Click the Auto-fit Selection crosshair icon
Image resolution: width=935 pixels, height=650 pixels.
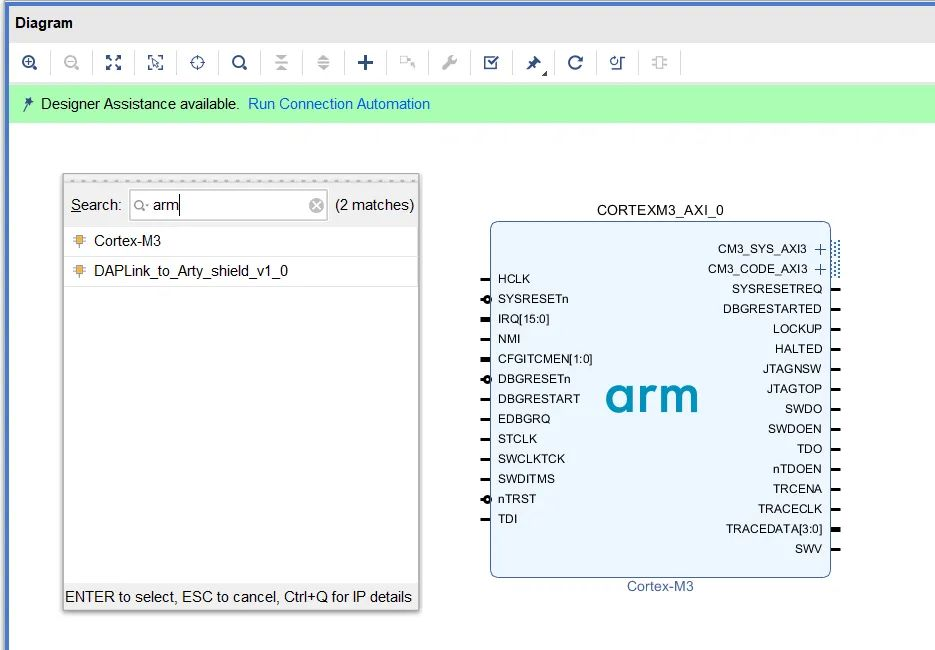pyautogui.click(x=197, y=63)
